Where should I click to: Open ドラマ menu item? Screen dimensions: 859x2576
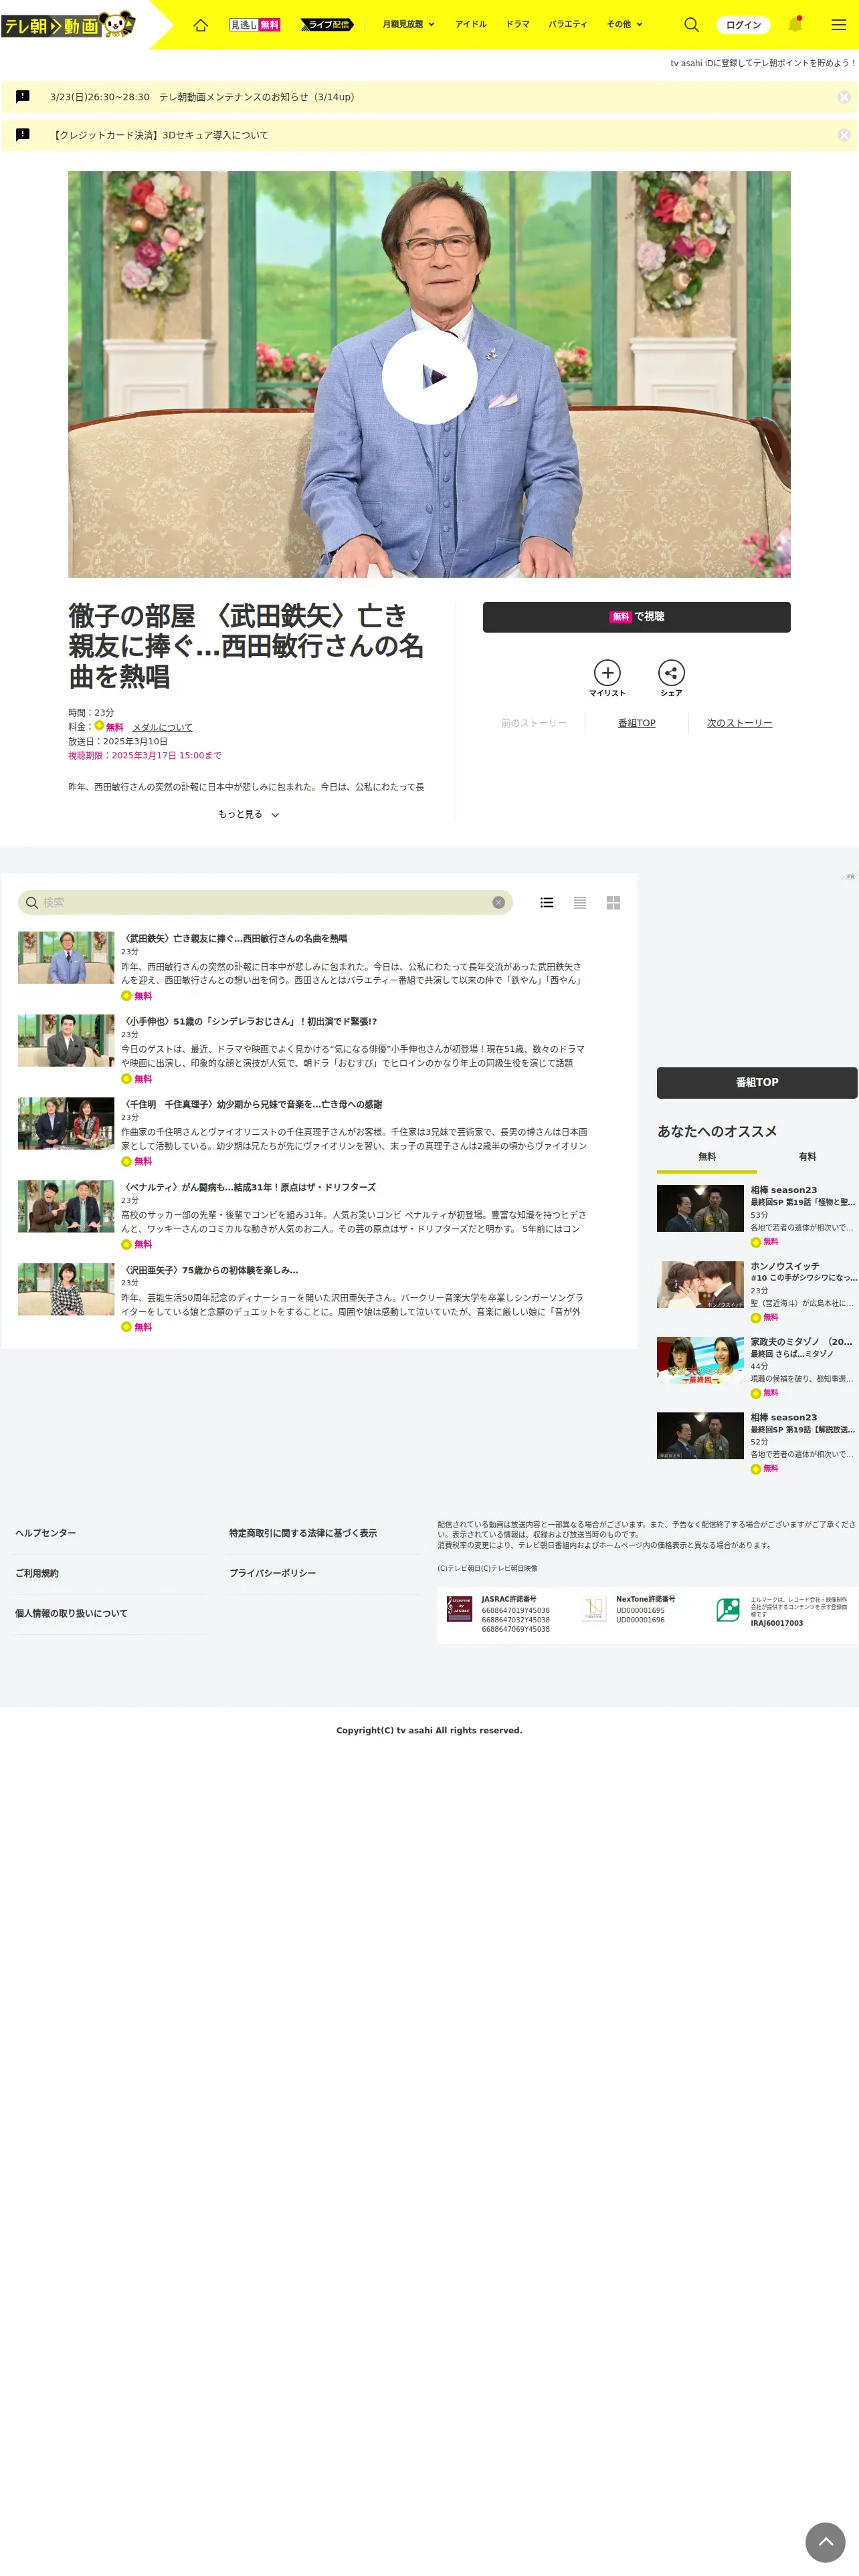tap(517, 24)
